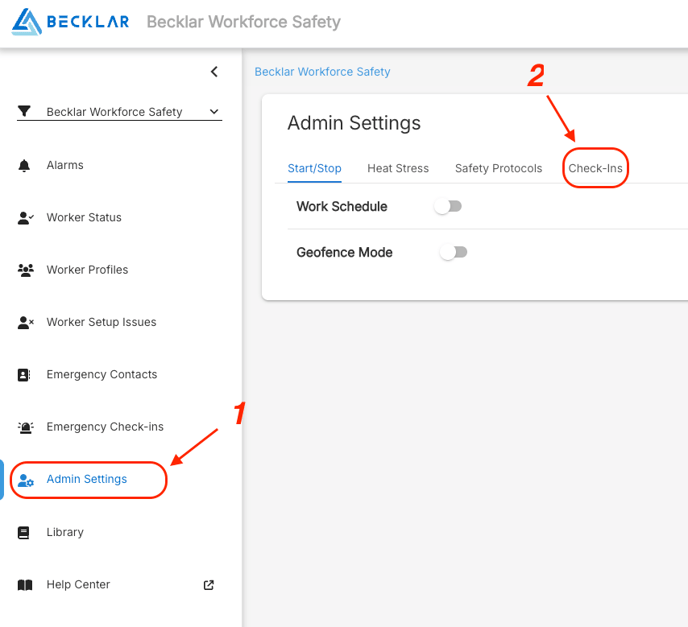The image size is (688, 627).
Task: Select the Safety Protocols tab
Action: 498,168
